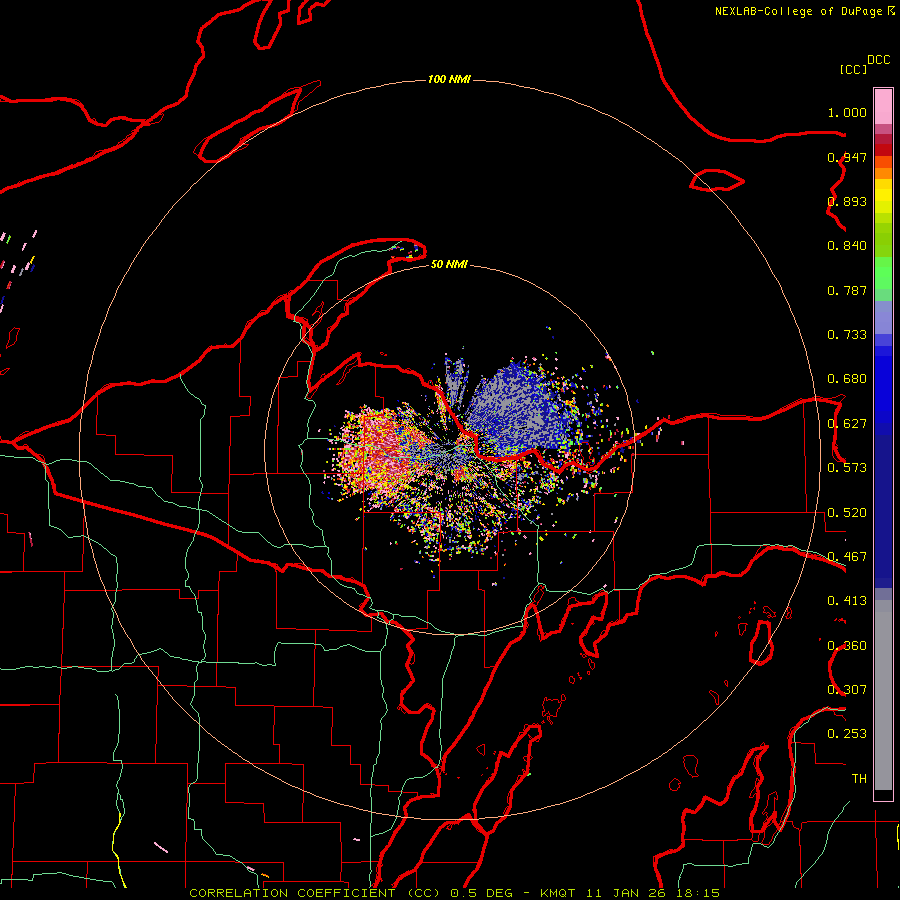This screenshot has width=900, height=900.
Task: Click the NEXLAB-College of DuPage label
Action: 798,11
